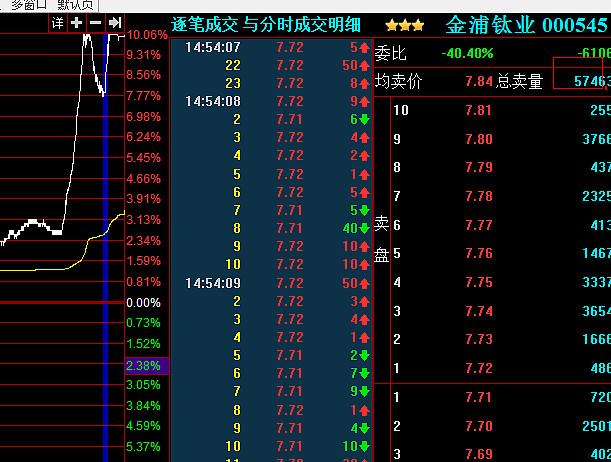Click the 总卖量 label
Image resolution: width=611 pixels, height=462 pixels.
pos(519,82)
